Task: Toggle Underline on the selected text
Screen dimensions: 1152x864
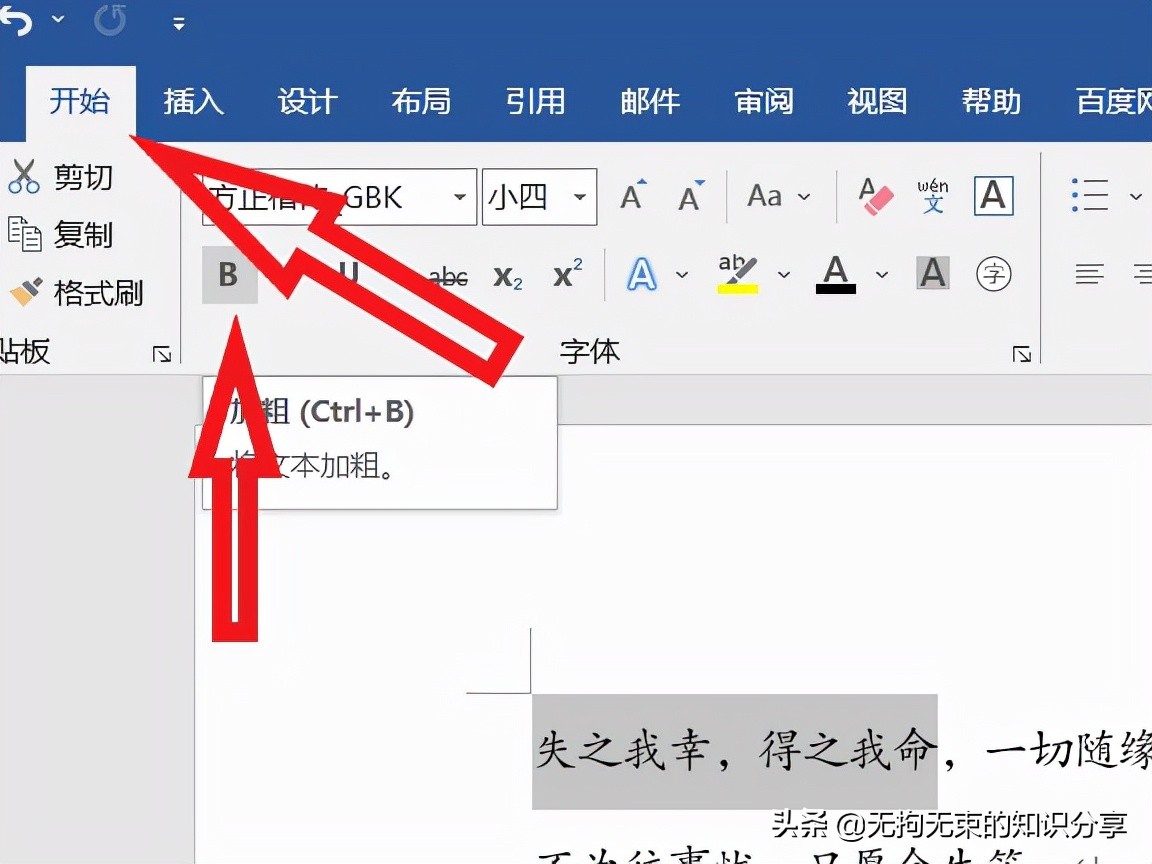Action: click(x=349, y=275)
